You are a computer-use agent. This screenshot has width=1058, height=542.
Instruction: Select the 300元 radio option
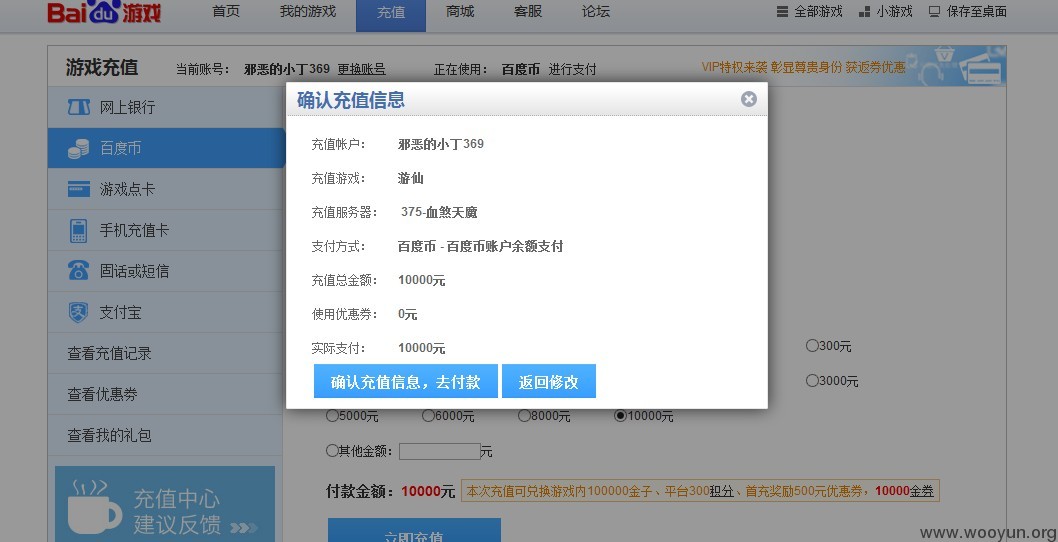(812, 346)
